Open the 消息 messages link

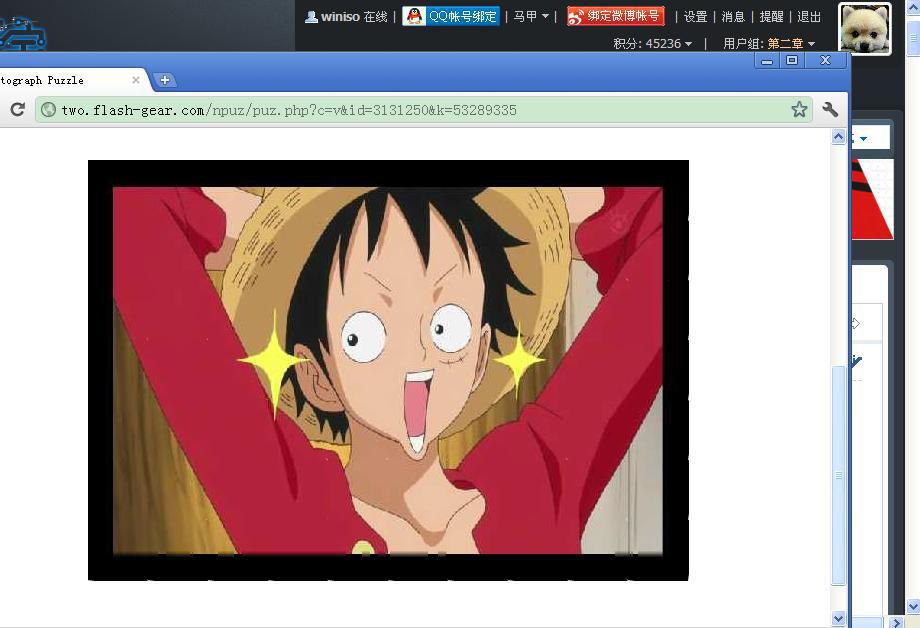(x=733, y=17)
